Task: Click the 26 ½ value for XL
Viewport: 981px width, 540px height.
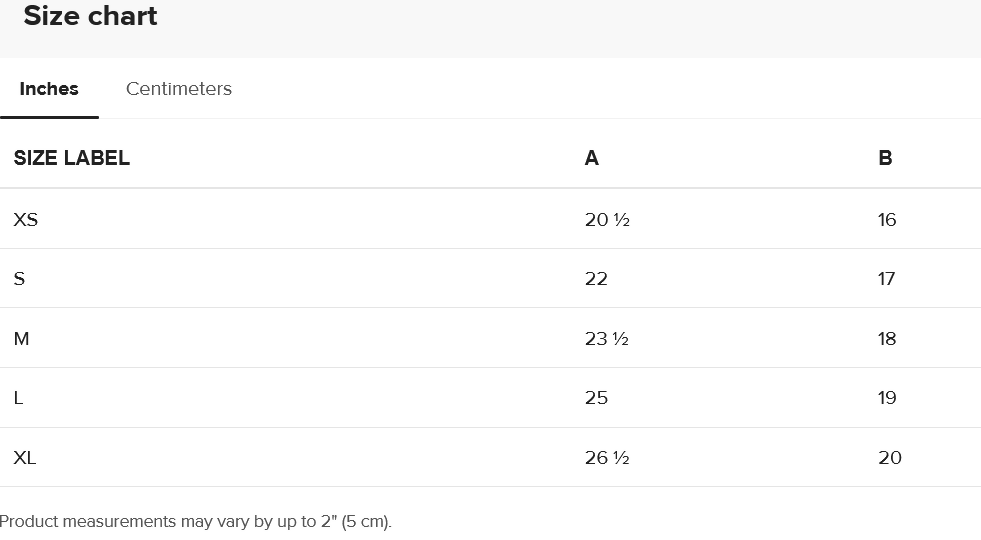Action: 607,458
